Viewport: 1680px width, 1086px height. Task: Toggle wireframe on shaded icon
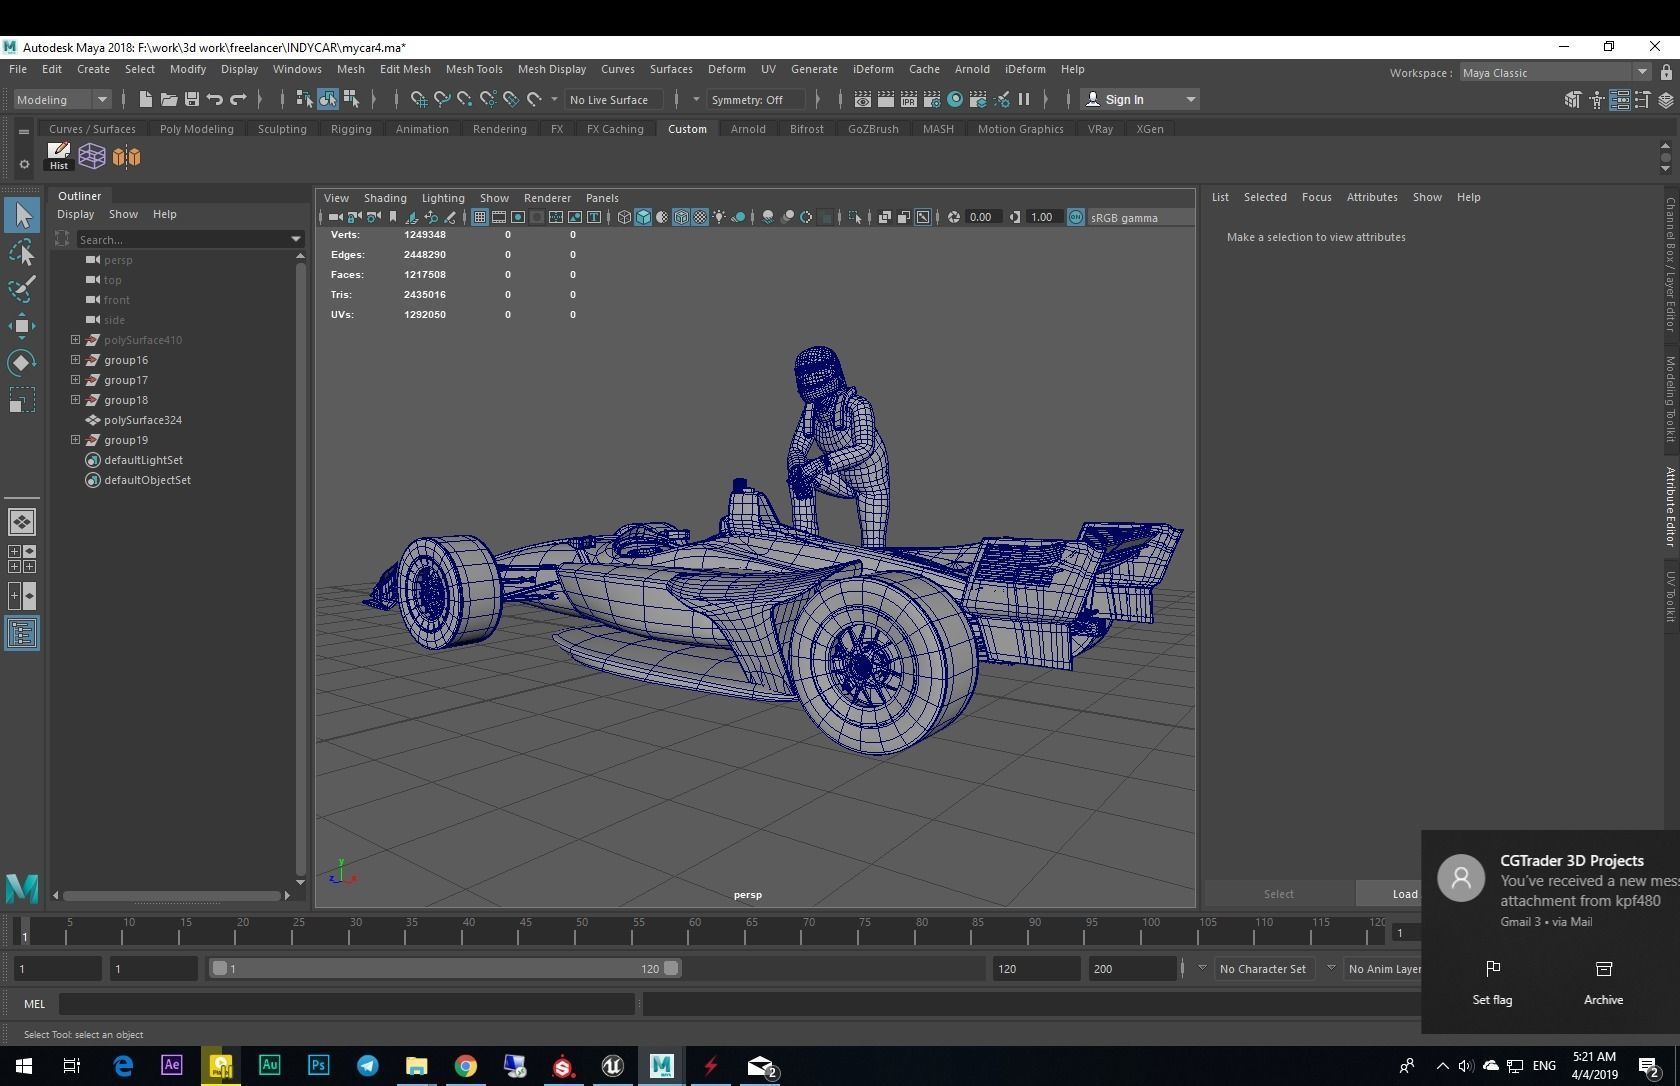point(681,217)
